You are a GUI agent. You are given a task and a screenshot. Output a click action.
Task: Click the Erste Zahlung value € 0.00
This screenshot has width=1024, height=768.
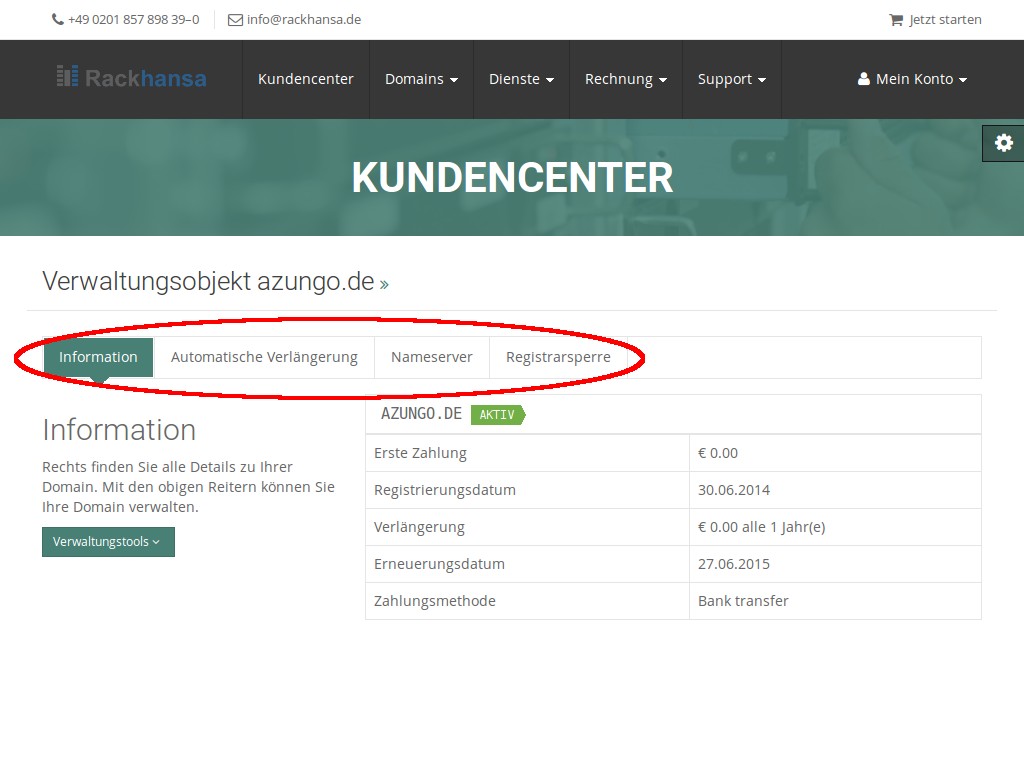[x=718, y=453]
